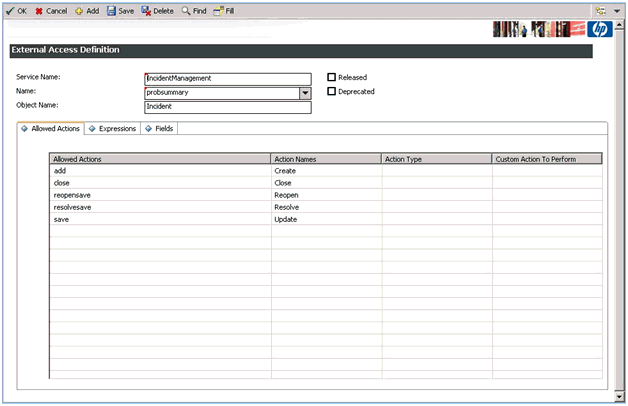The width and height of the screenshot is (628, 406).
Task: Click the 'Close' action name cell
Action: click(326, 183)
